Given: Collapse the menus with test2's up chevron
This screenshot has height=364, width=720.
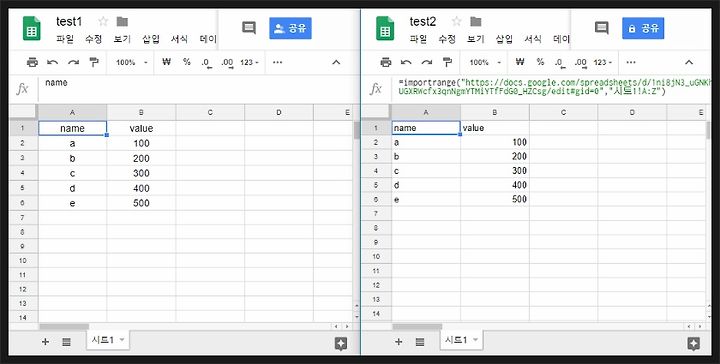Looking at the screenshot, I should click(x=689, y=62).
